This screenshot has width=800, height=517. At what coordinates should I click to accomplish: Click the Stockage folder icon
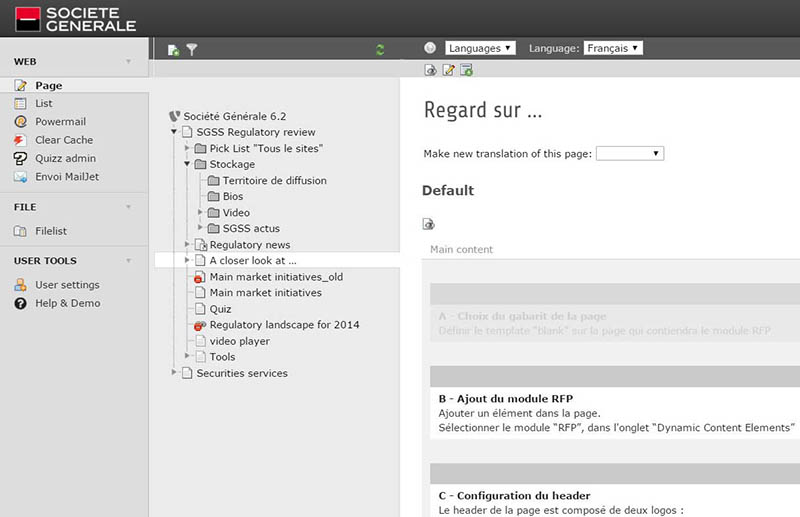[201, 164]
